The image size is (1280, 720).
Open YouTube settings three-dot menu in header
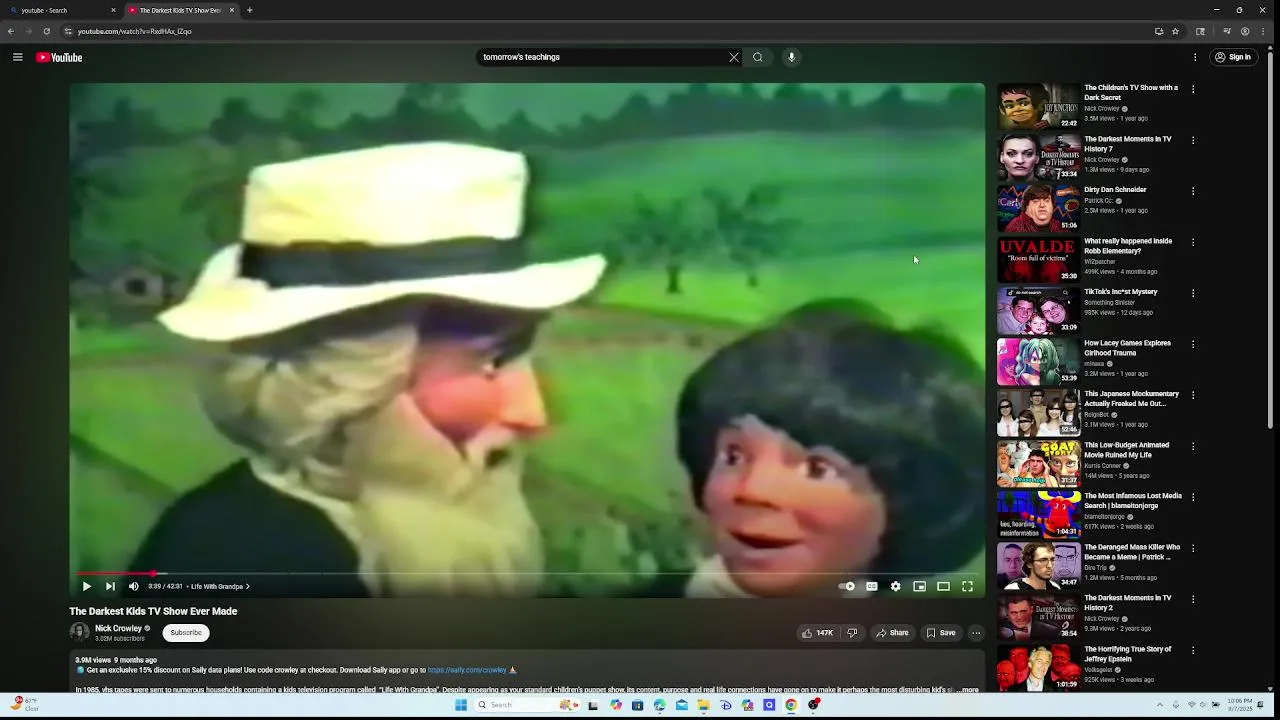click(1195, 57)
